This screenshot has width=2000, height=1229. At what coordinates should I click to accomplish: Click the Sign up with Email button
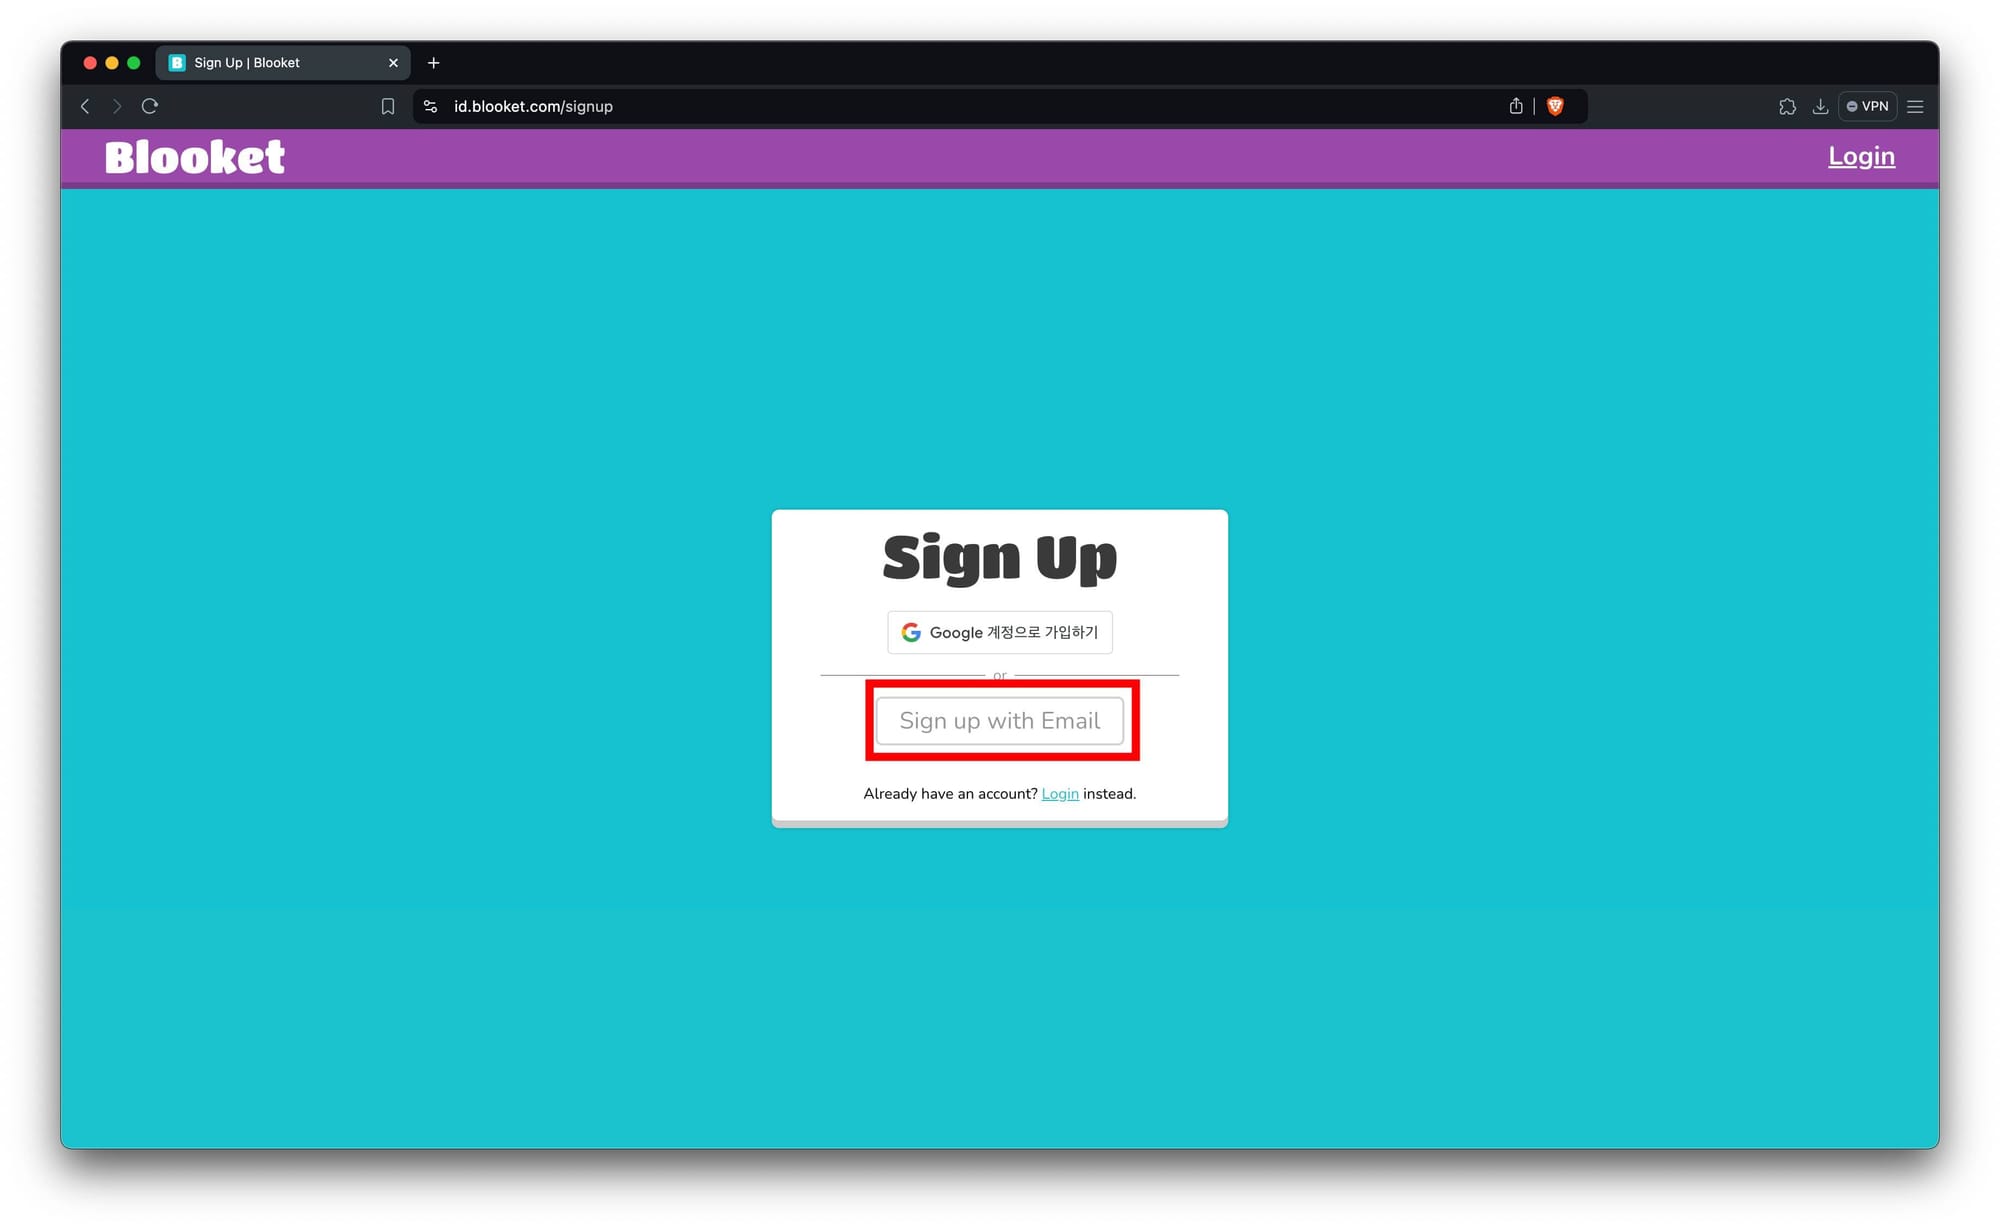pyautogui.click(x=1000, y=720)
